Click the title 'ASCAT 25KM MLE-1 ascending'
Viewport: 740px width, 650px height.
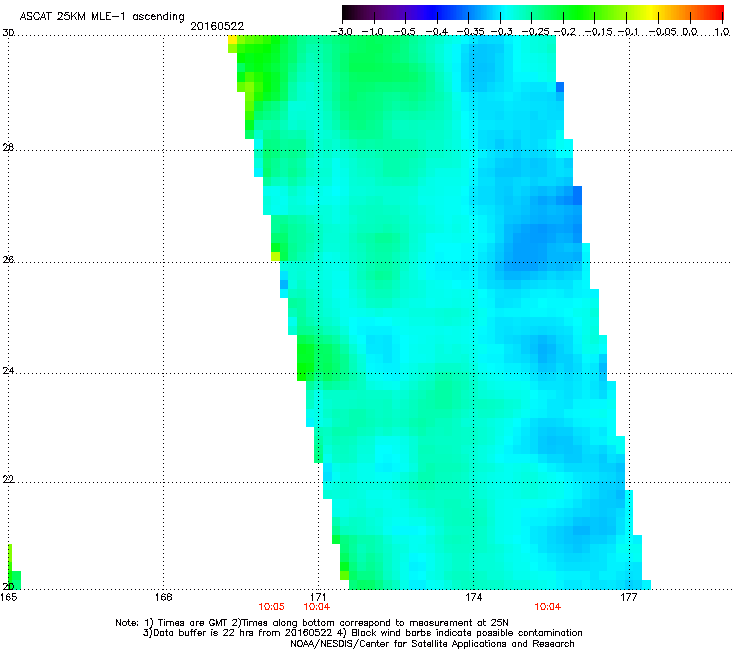[x=102, y=17]
